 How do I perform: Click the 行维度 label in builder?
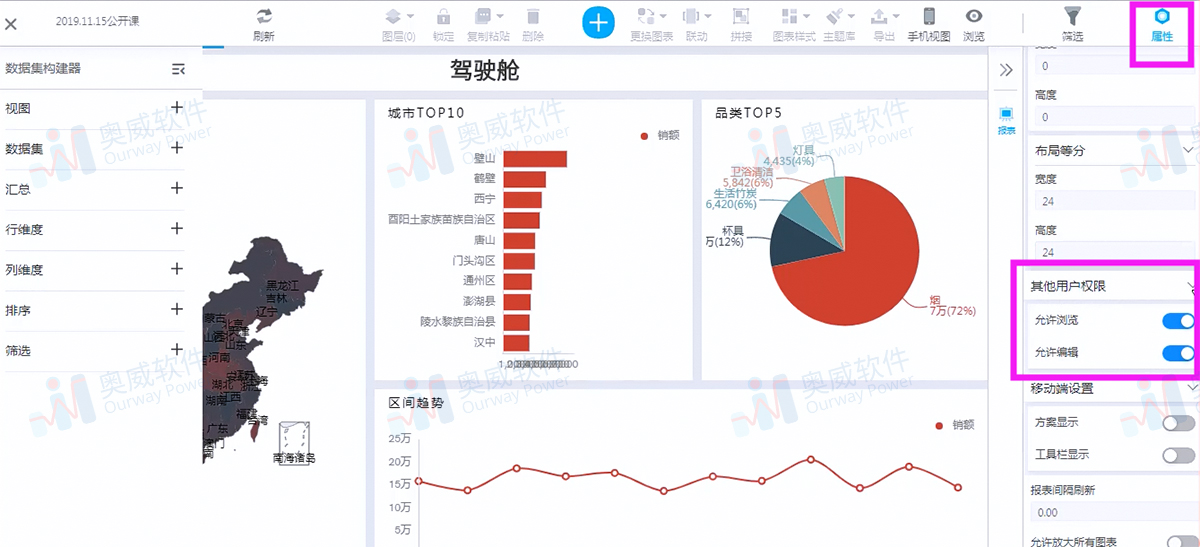coord(24,229)
